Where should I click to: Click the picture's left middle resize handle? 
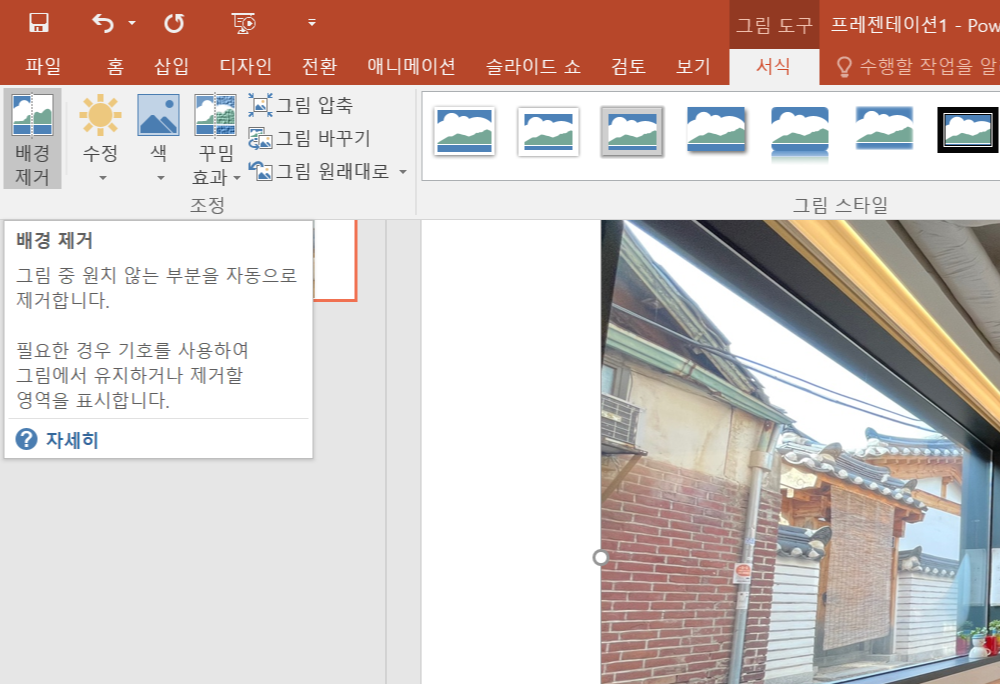[601, 558]
